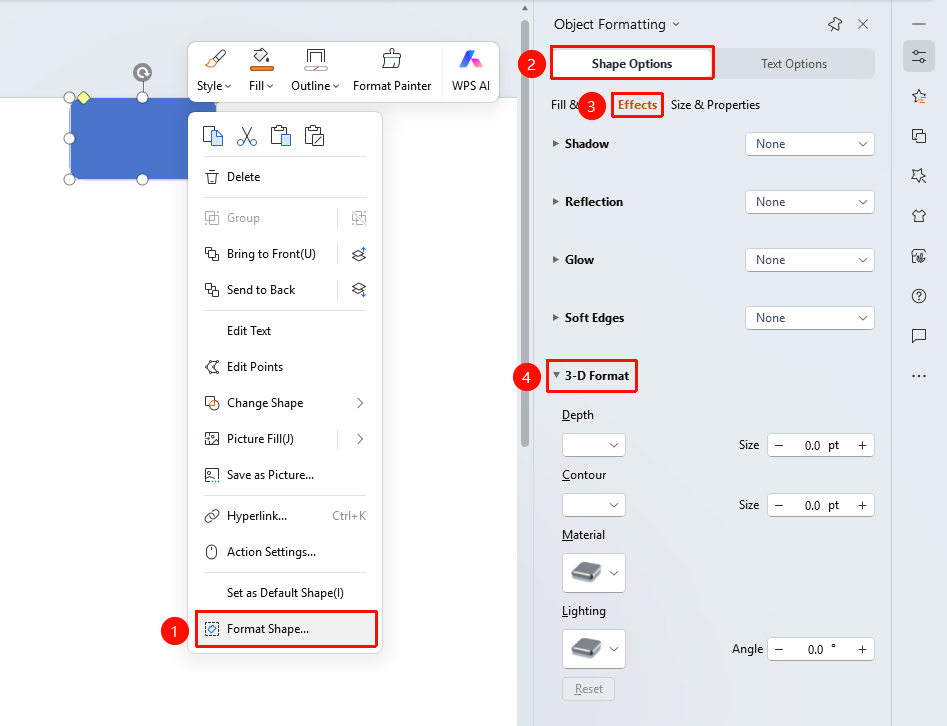Click the Copy icon in context menu

coord(213,137)
